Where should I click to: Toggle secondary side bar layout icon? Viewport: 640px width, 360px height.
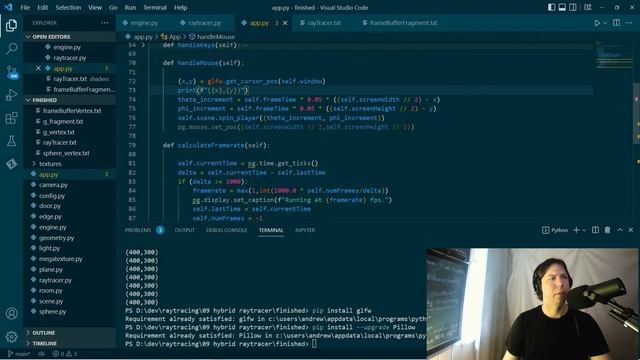pyautogui.click(x=573, y=7)
